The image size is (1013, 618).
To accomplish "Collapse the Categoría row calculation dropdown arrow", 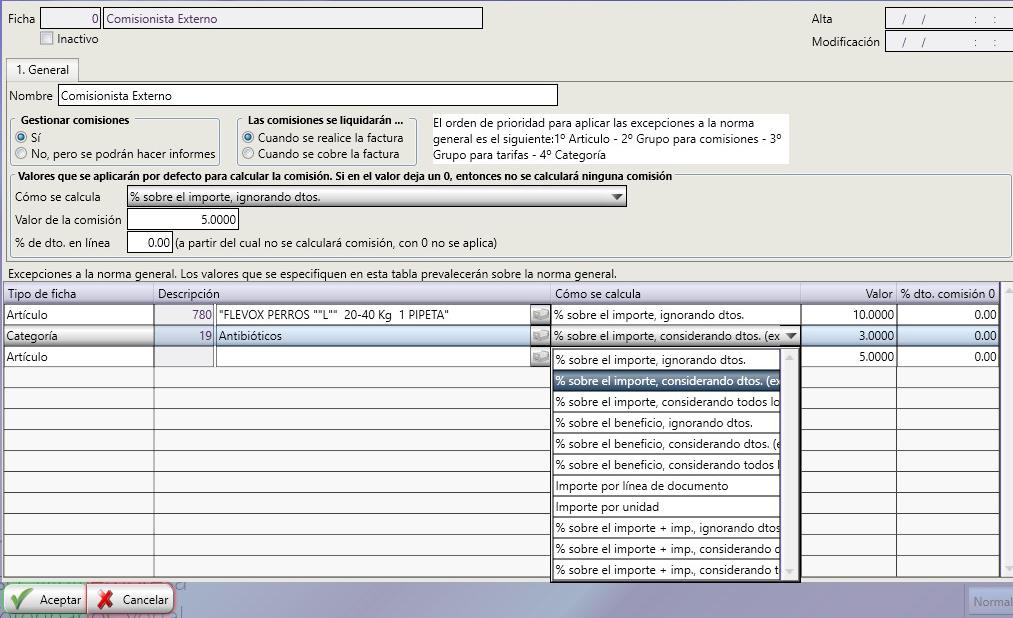I will (x=790, y=337).
